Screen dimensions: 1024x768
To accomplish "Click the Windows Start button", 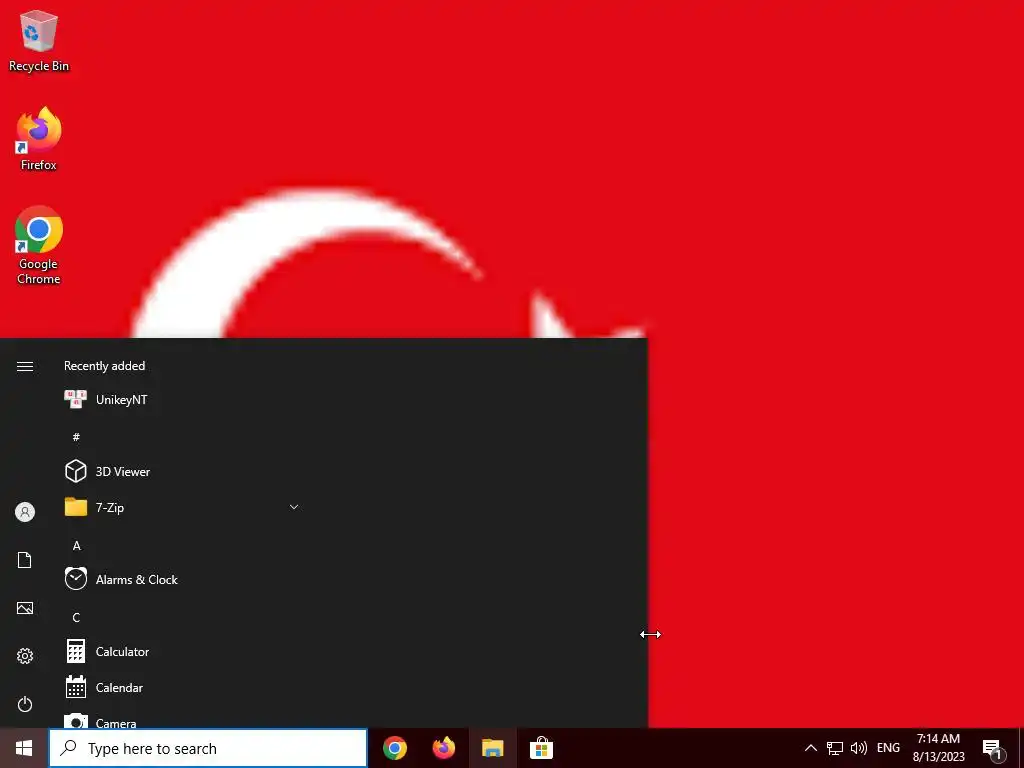I will click(x=24, y=748).
